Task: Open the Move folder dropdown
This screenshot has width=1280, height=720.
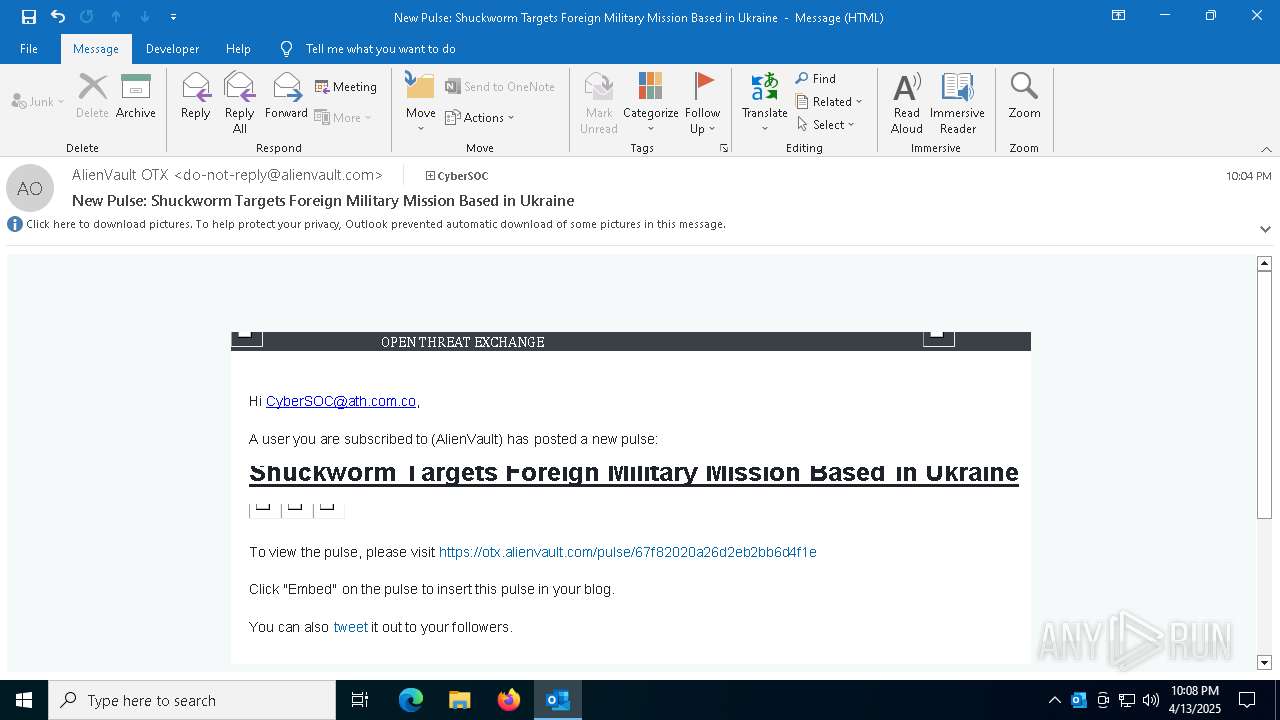Action: point(421,103)
